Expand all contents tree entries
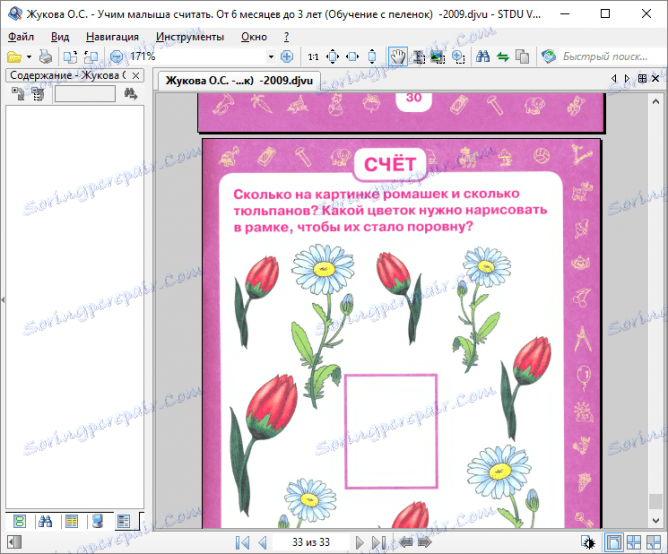 coord(18,94)
